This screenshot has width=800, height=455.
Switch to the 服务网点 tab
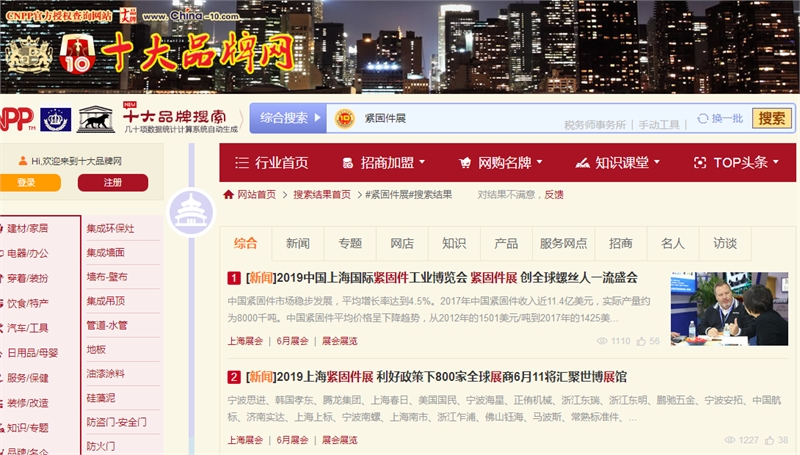pyautogui.click(x=563, y=244)
